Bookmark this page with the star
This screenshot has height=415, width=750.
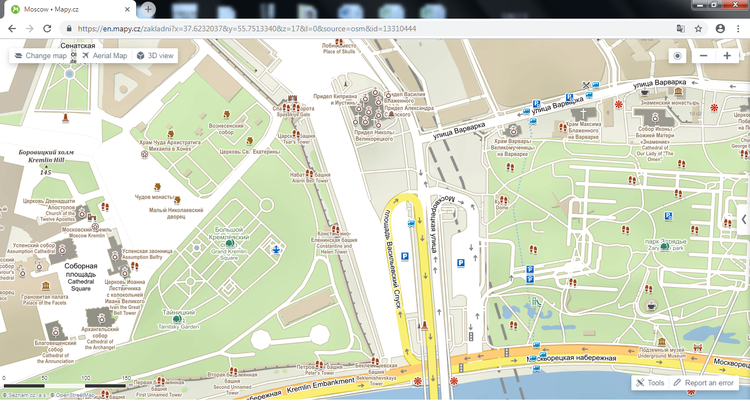[698, 29]
